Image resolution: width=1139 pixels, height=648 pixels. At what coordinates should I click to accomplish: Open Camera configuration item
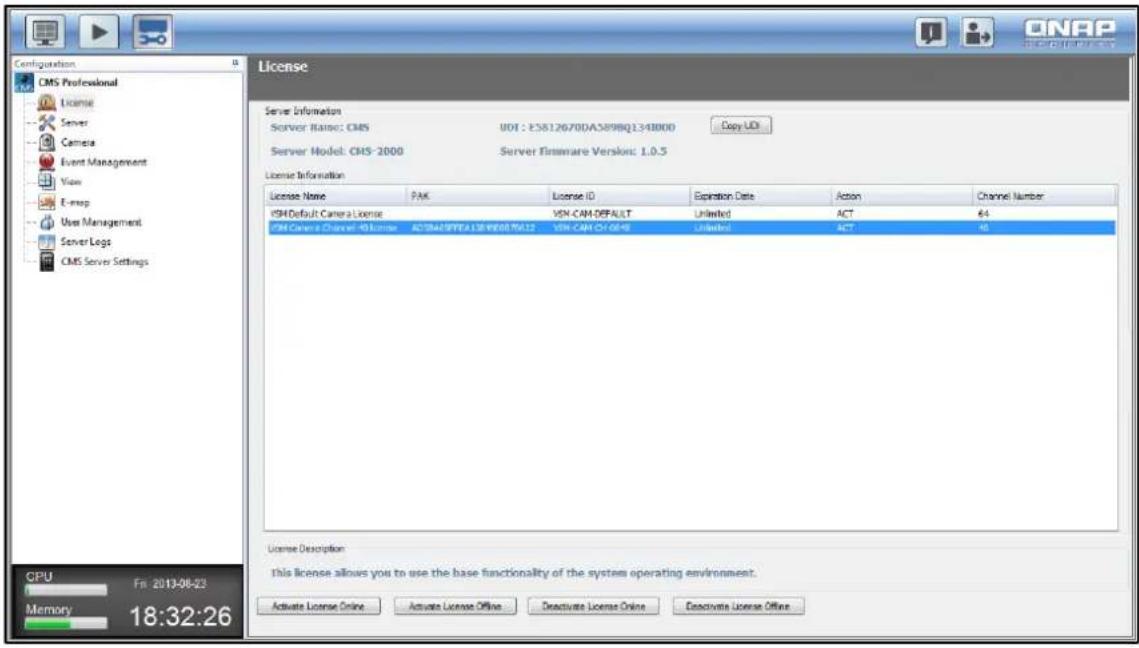point(78,142)
